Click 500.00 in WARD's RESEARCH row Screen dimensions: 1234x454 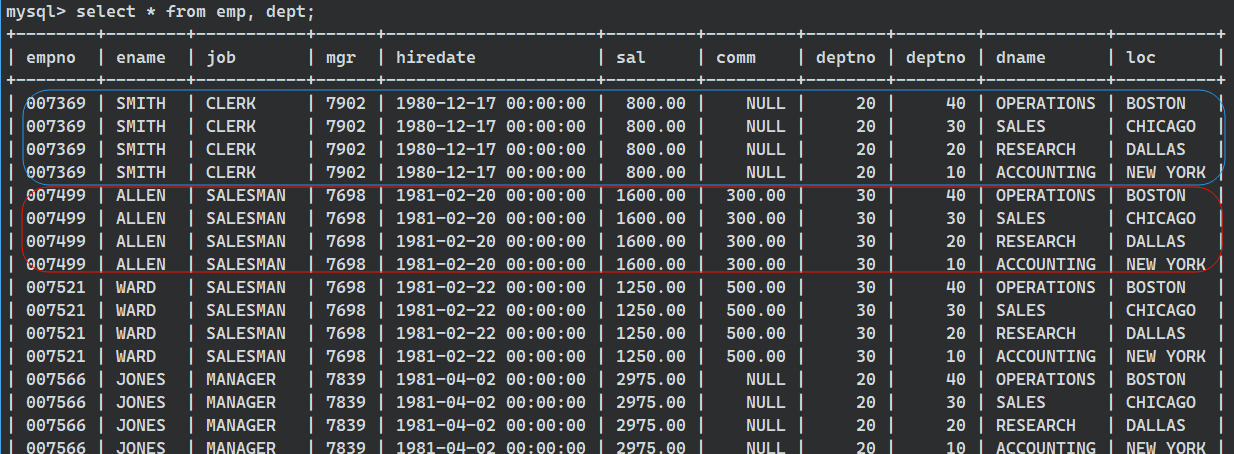point(756,333)
